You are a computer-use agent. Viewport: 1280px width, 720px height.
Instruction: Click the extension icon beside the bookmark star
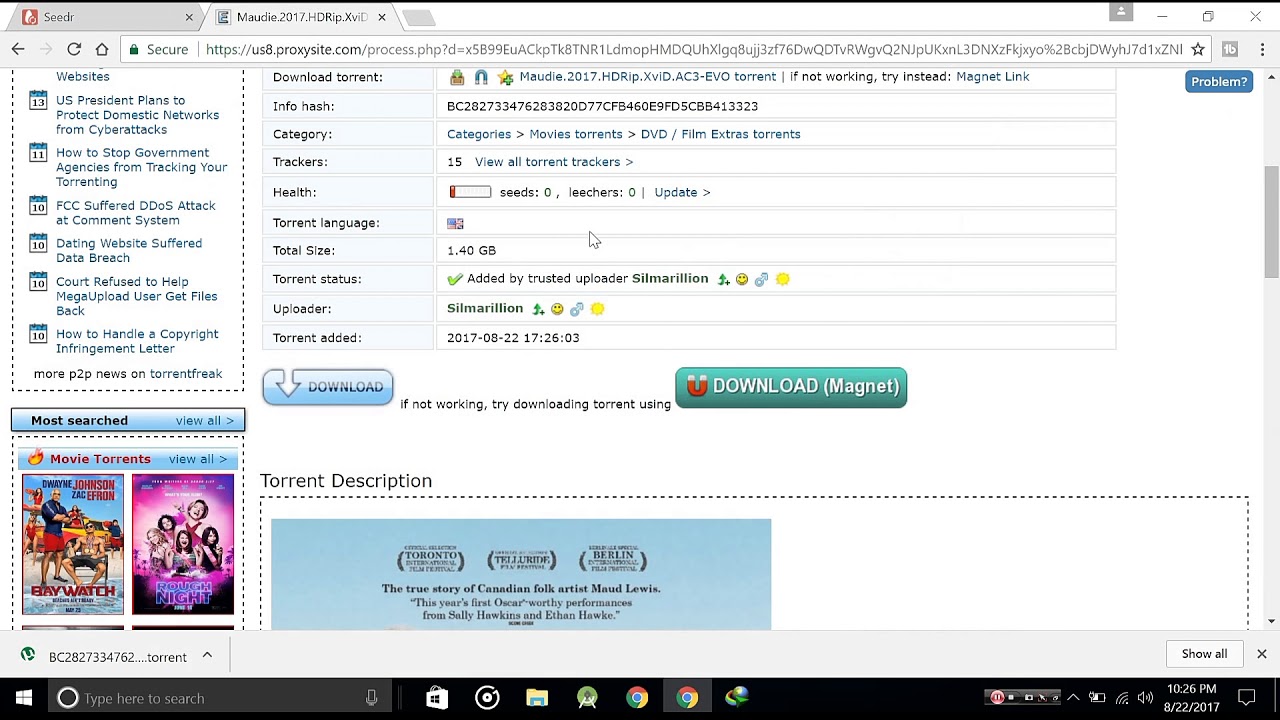pos(1230,49)
